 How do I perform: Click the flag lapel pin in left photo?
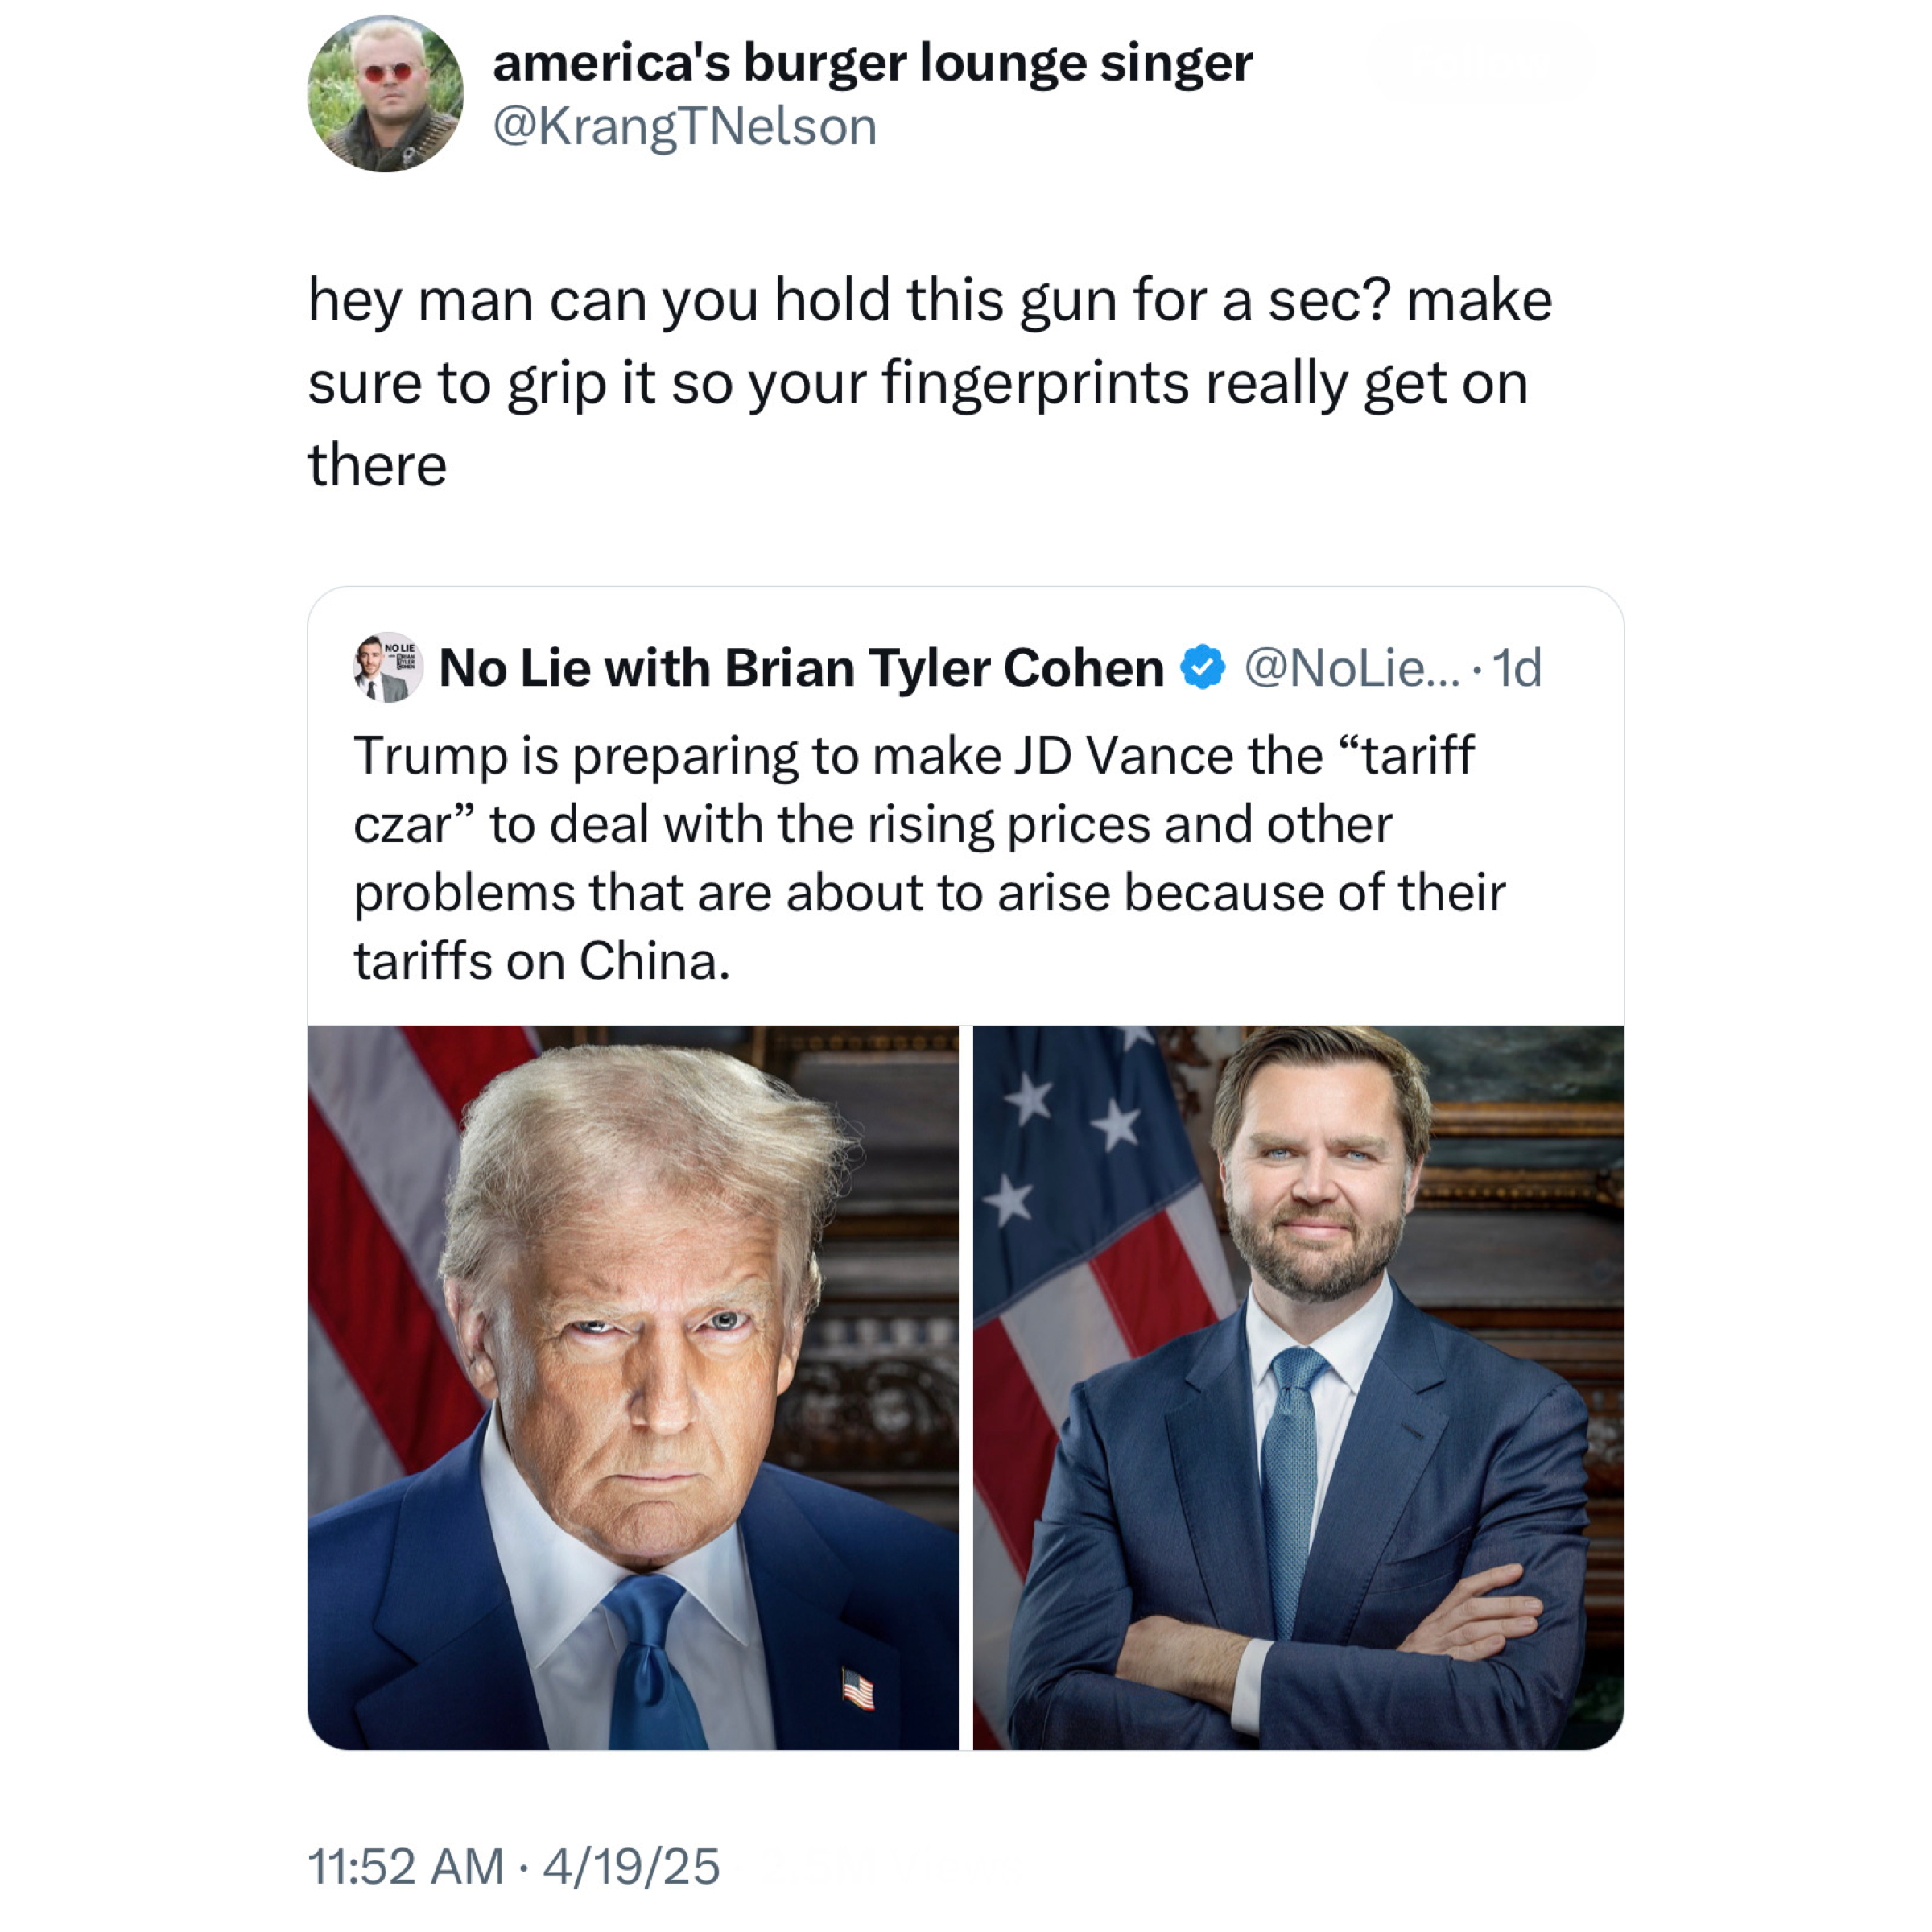[x=858, y=1690]
